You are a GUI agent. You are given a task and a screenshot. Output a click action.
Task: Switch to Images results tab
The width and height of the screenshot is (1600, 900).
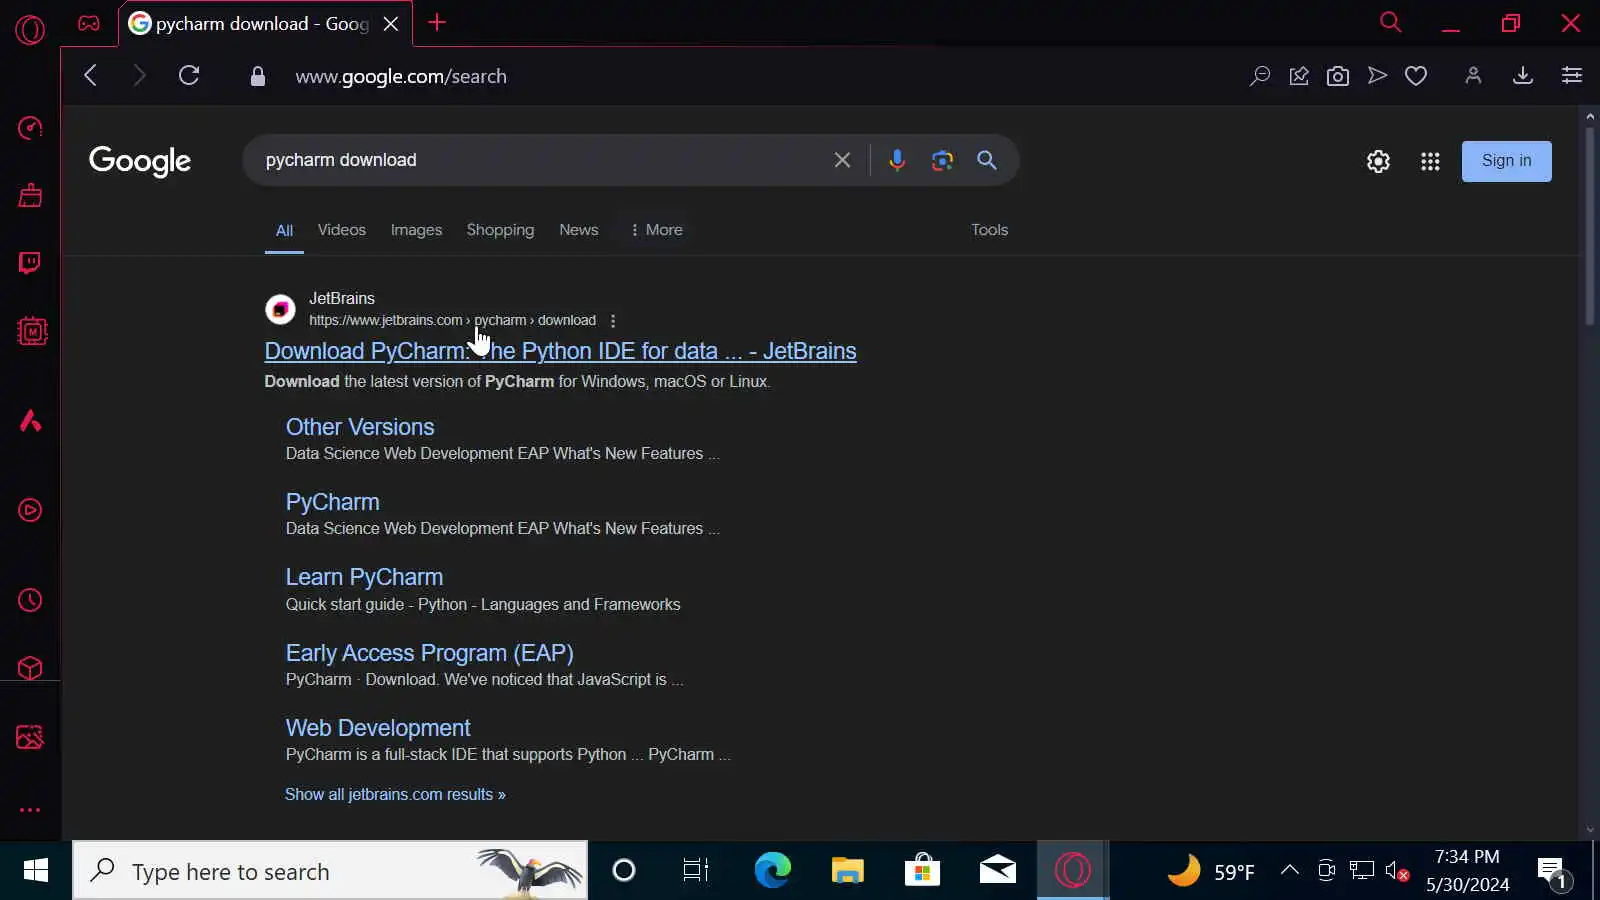click(416, 230)
